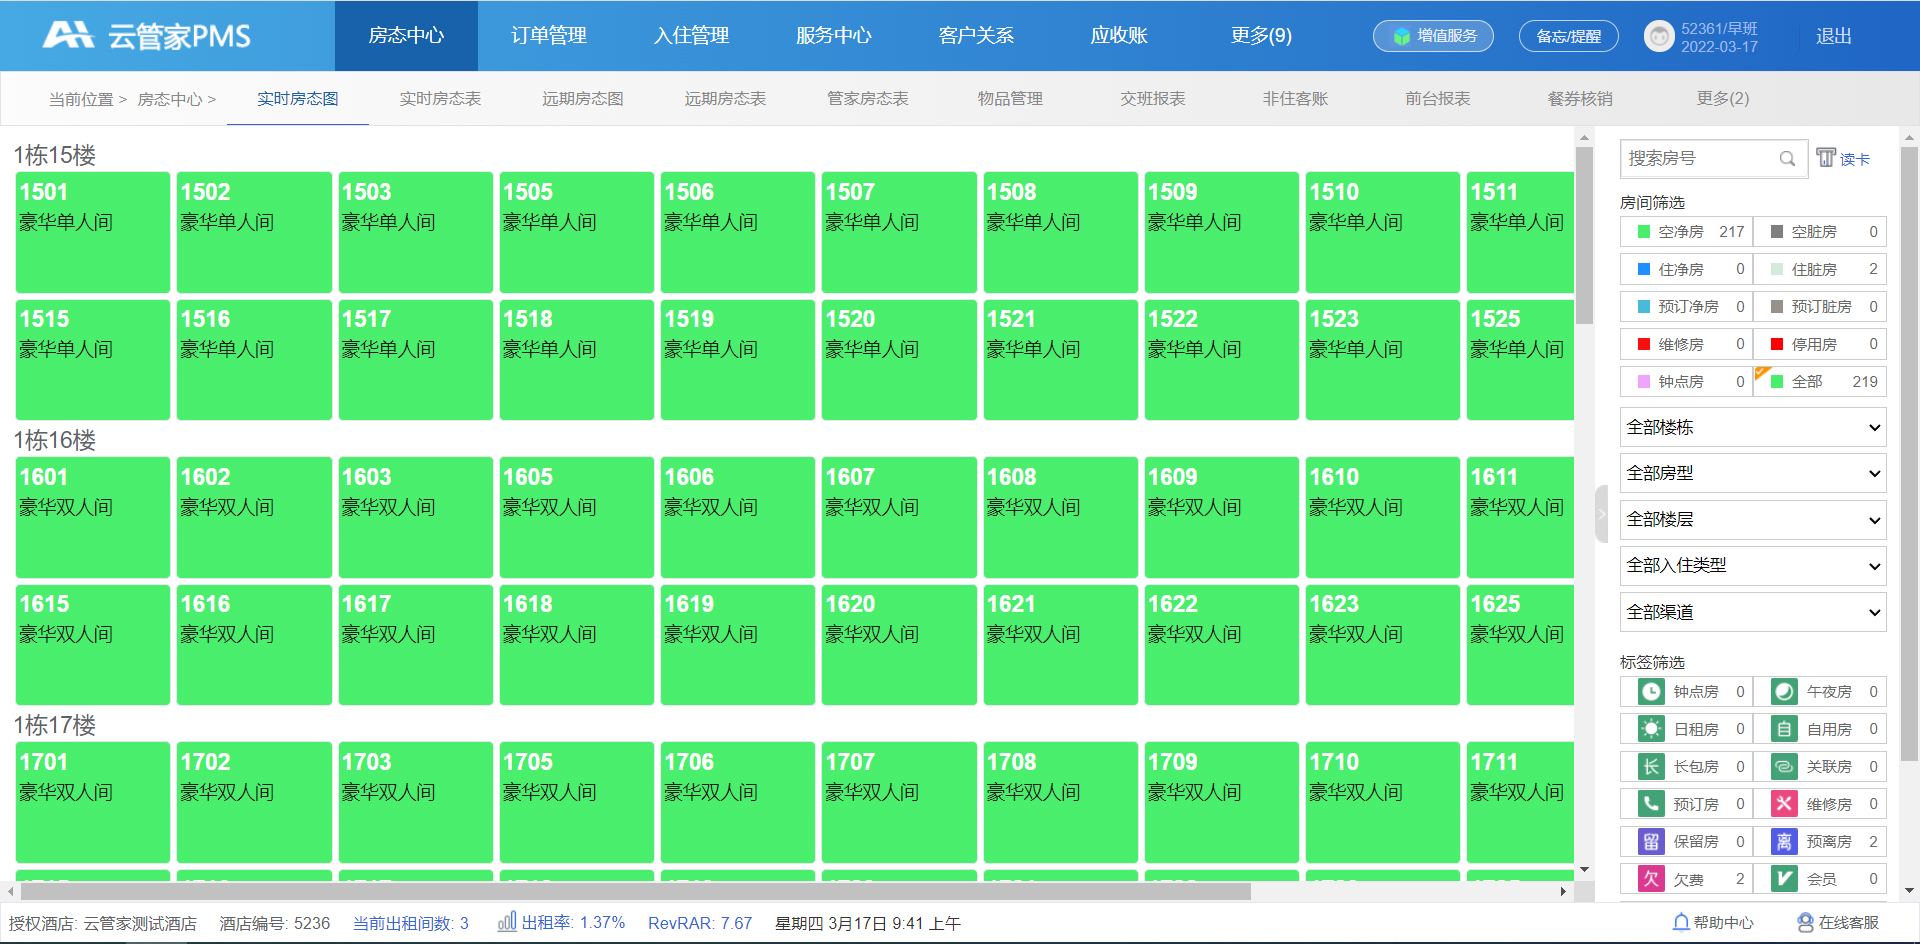Screen dimensions: 1920x944
Task: Switch to the 远期房态图 tab
Action: click(x=582, y=99)
